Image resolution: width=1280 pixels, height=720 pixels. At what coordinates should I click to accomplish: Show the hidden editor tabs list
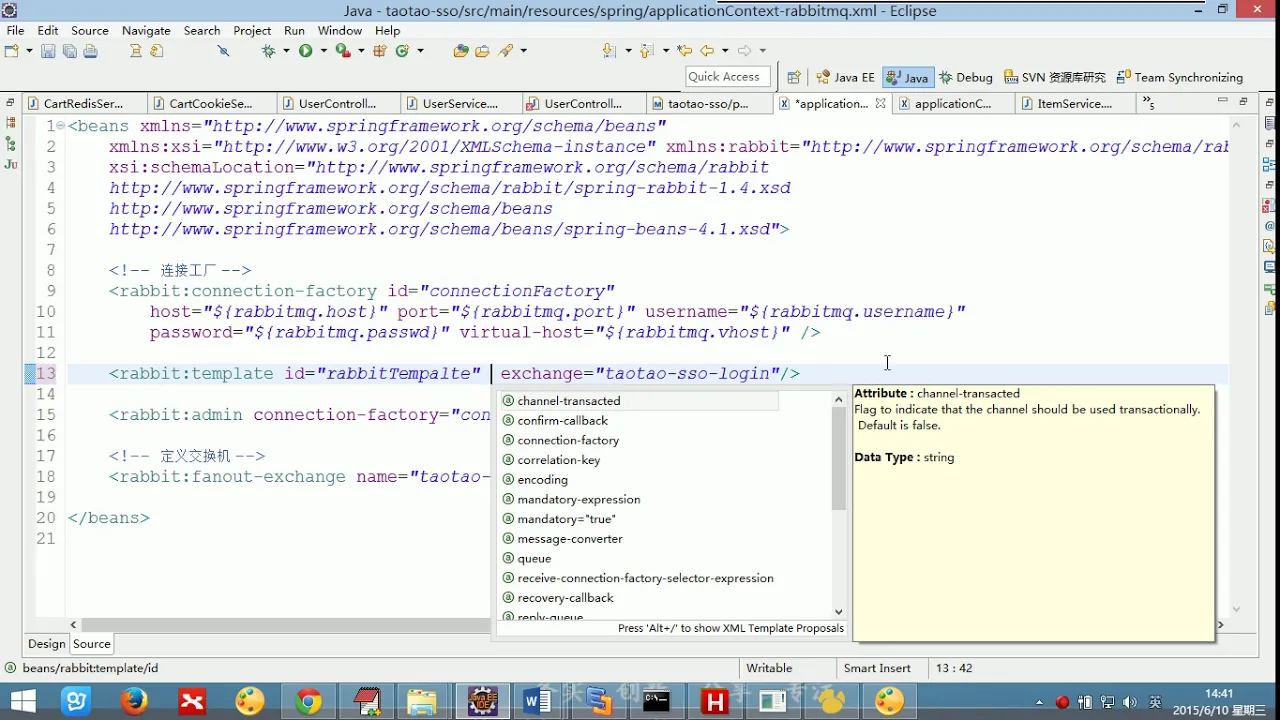[1149, 103]
